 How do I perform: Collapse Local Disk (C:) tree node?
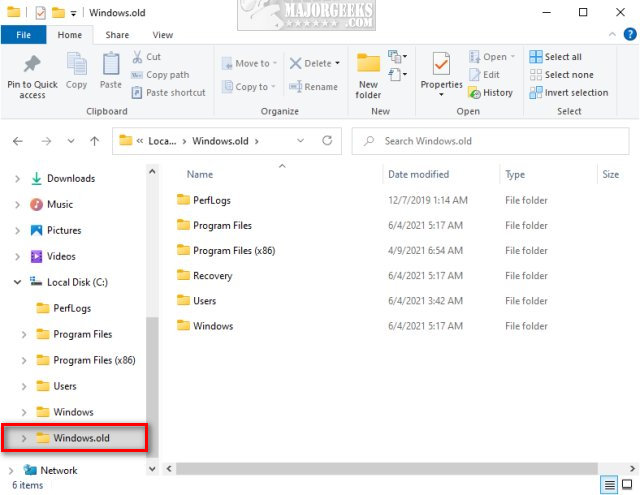click(x=17, y=282)
